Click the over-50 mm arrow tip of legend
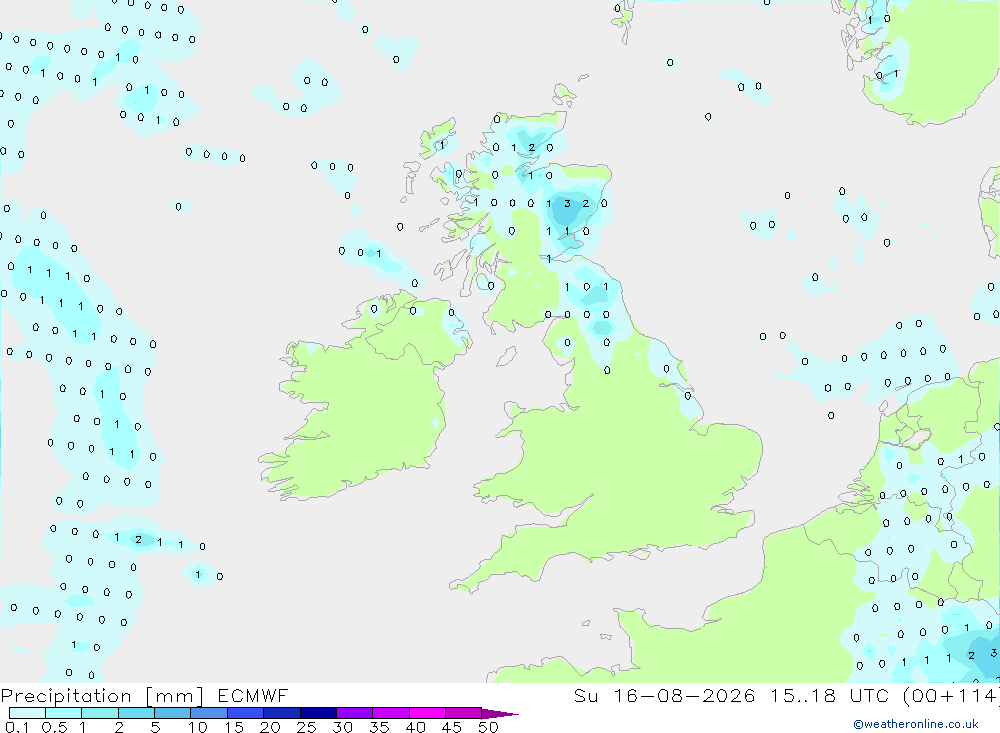The height and width of the screenshot is (733, 1000). click(x=500, y=714)
